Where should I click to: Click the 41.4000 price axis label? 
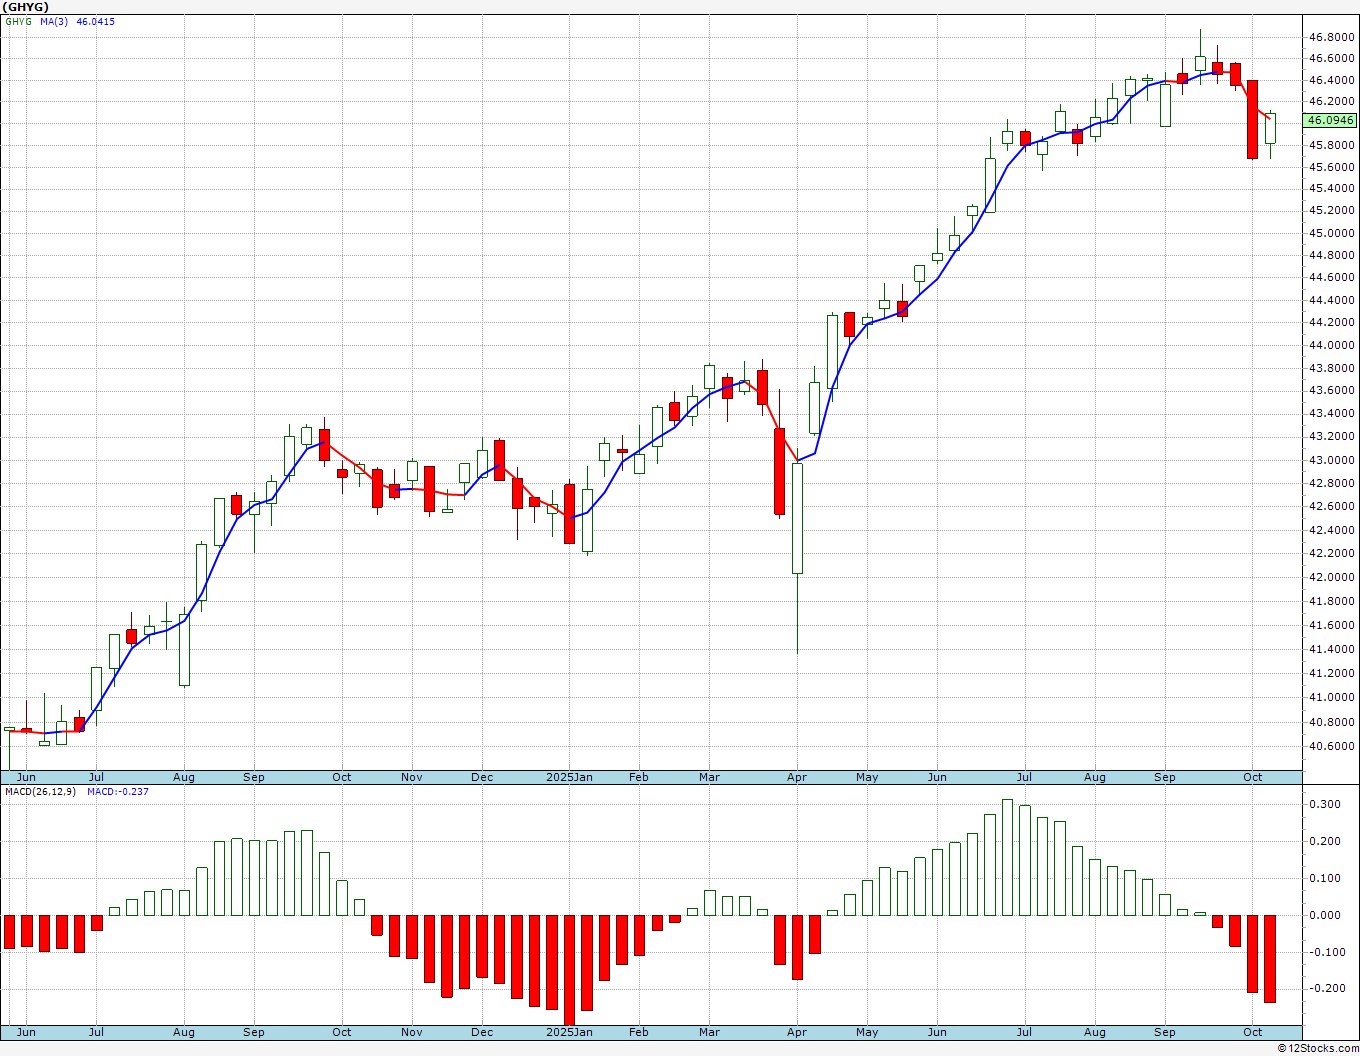(1333, 649)
